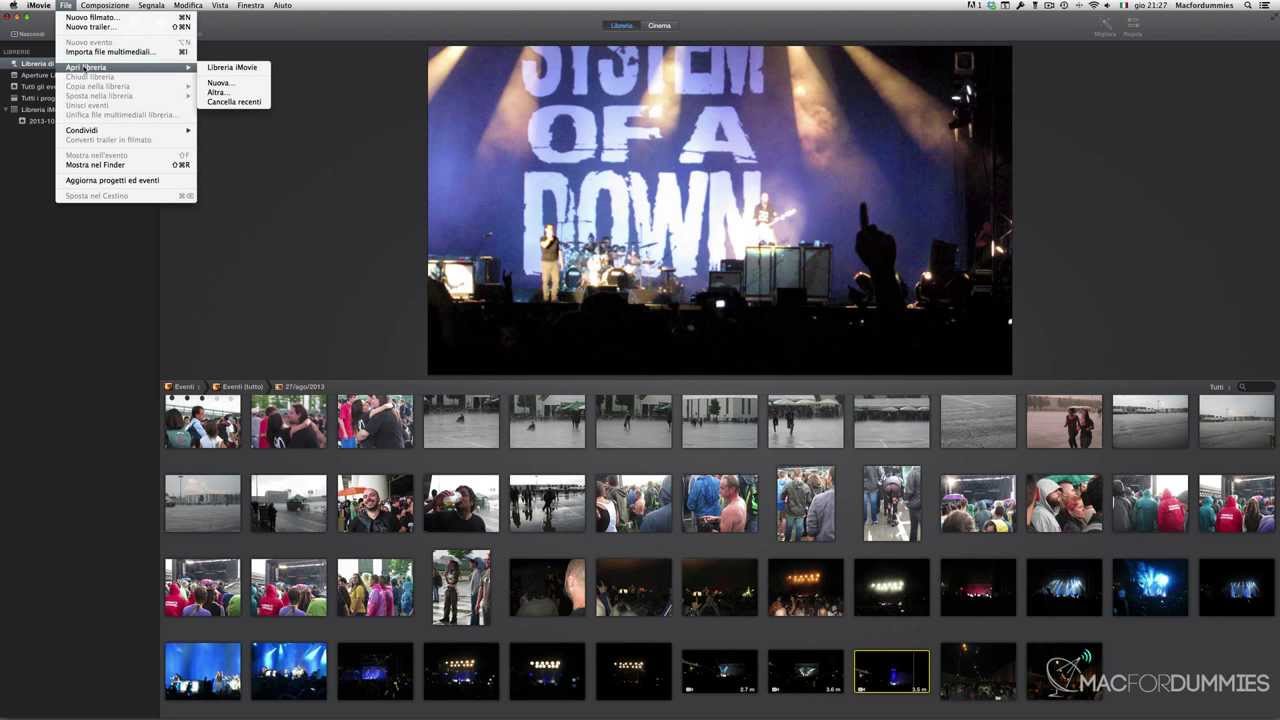Click the Spotlight search icon in menu bar
The width and height of the screenshot is (1280, 720).
click(x=1248, y=5)
